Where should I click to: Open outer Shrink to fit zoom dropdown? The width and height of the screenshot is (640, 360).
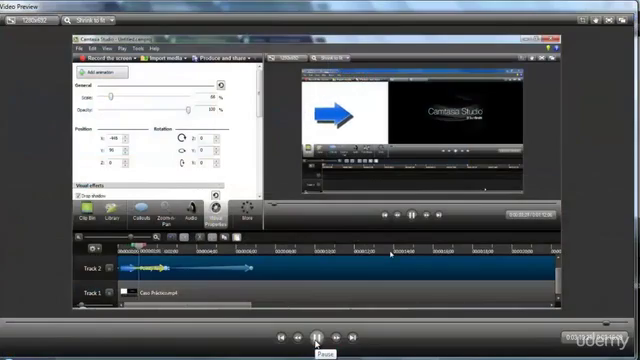pos(89,20)
